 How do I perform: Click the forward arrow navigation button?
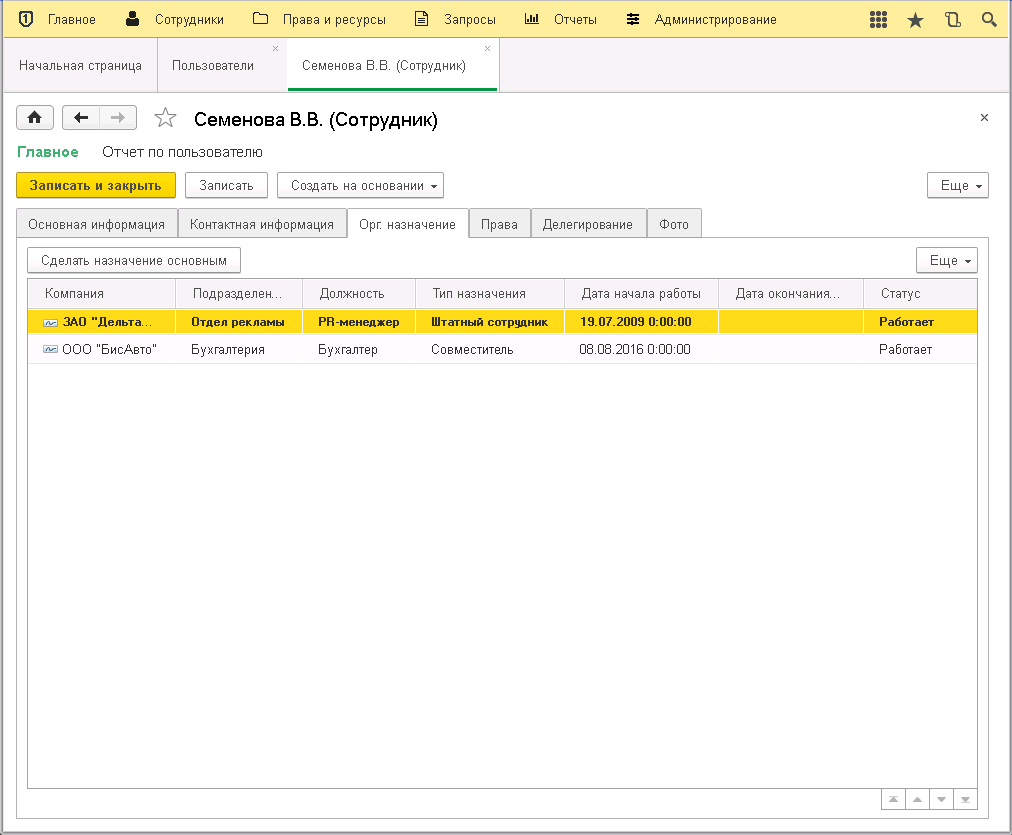click(x=117, y=118)
